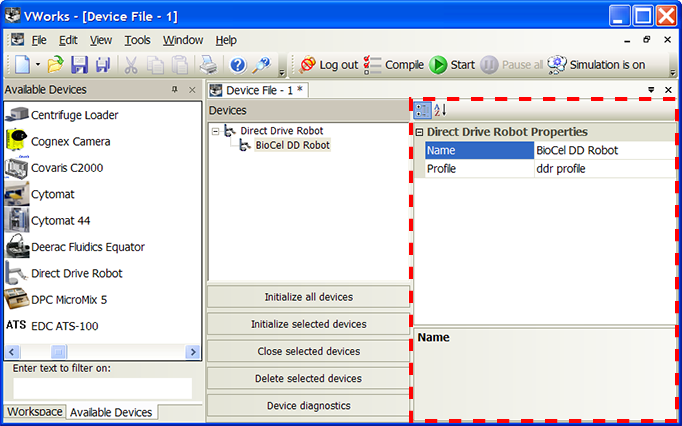Select the Cytomat 44 device icon
The width and height of the screenshot is (682, 426).
[17, 220]
